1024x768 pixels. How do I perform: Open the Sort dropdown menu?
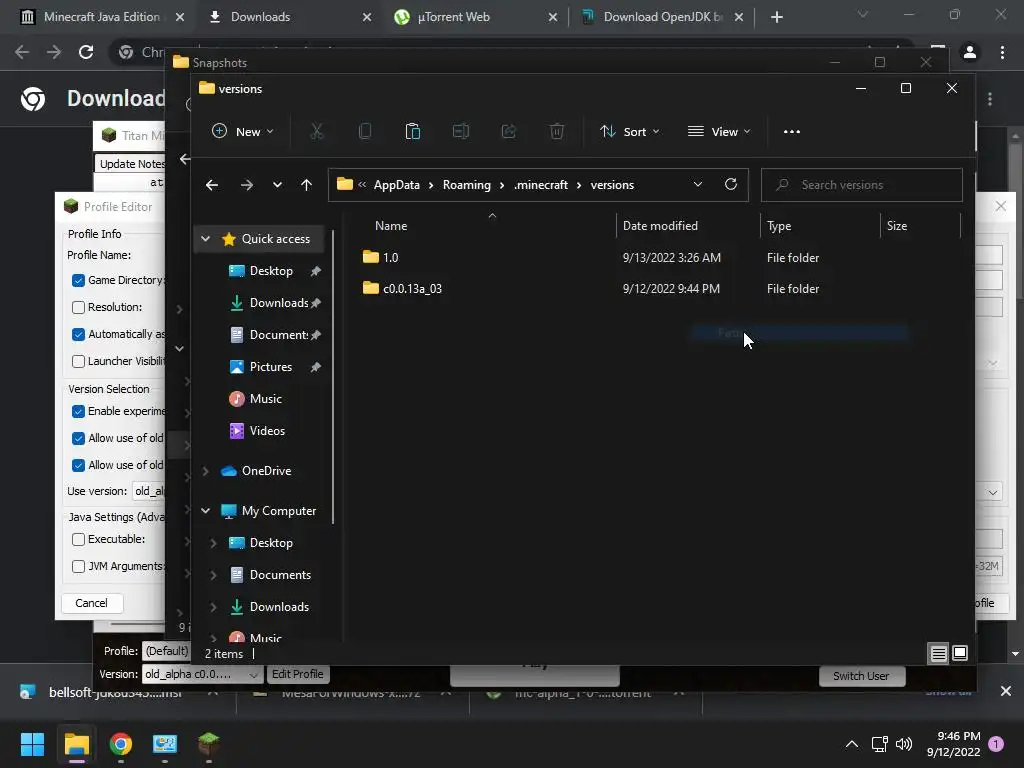pos(630,131)
